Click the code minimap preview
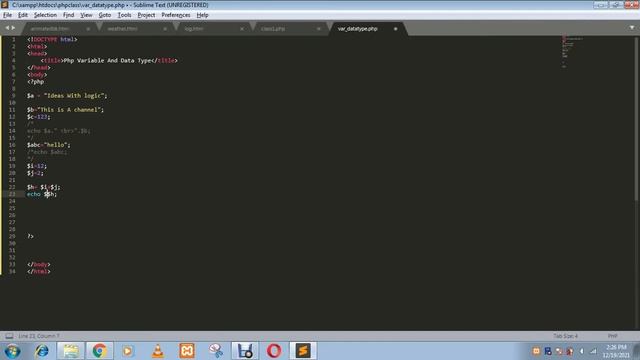This screenshot has width=640, height=360. 571,51
